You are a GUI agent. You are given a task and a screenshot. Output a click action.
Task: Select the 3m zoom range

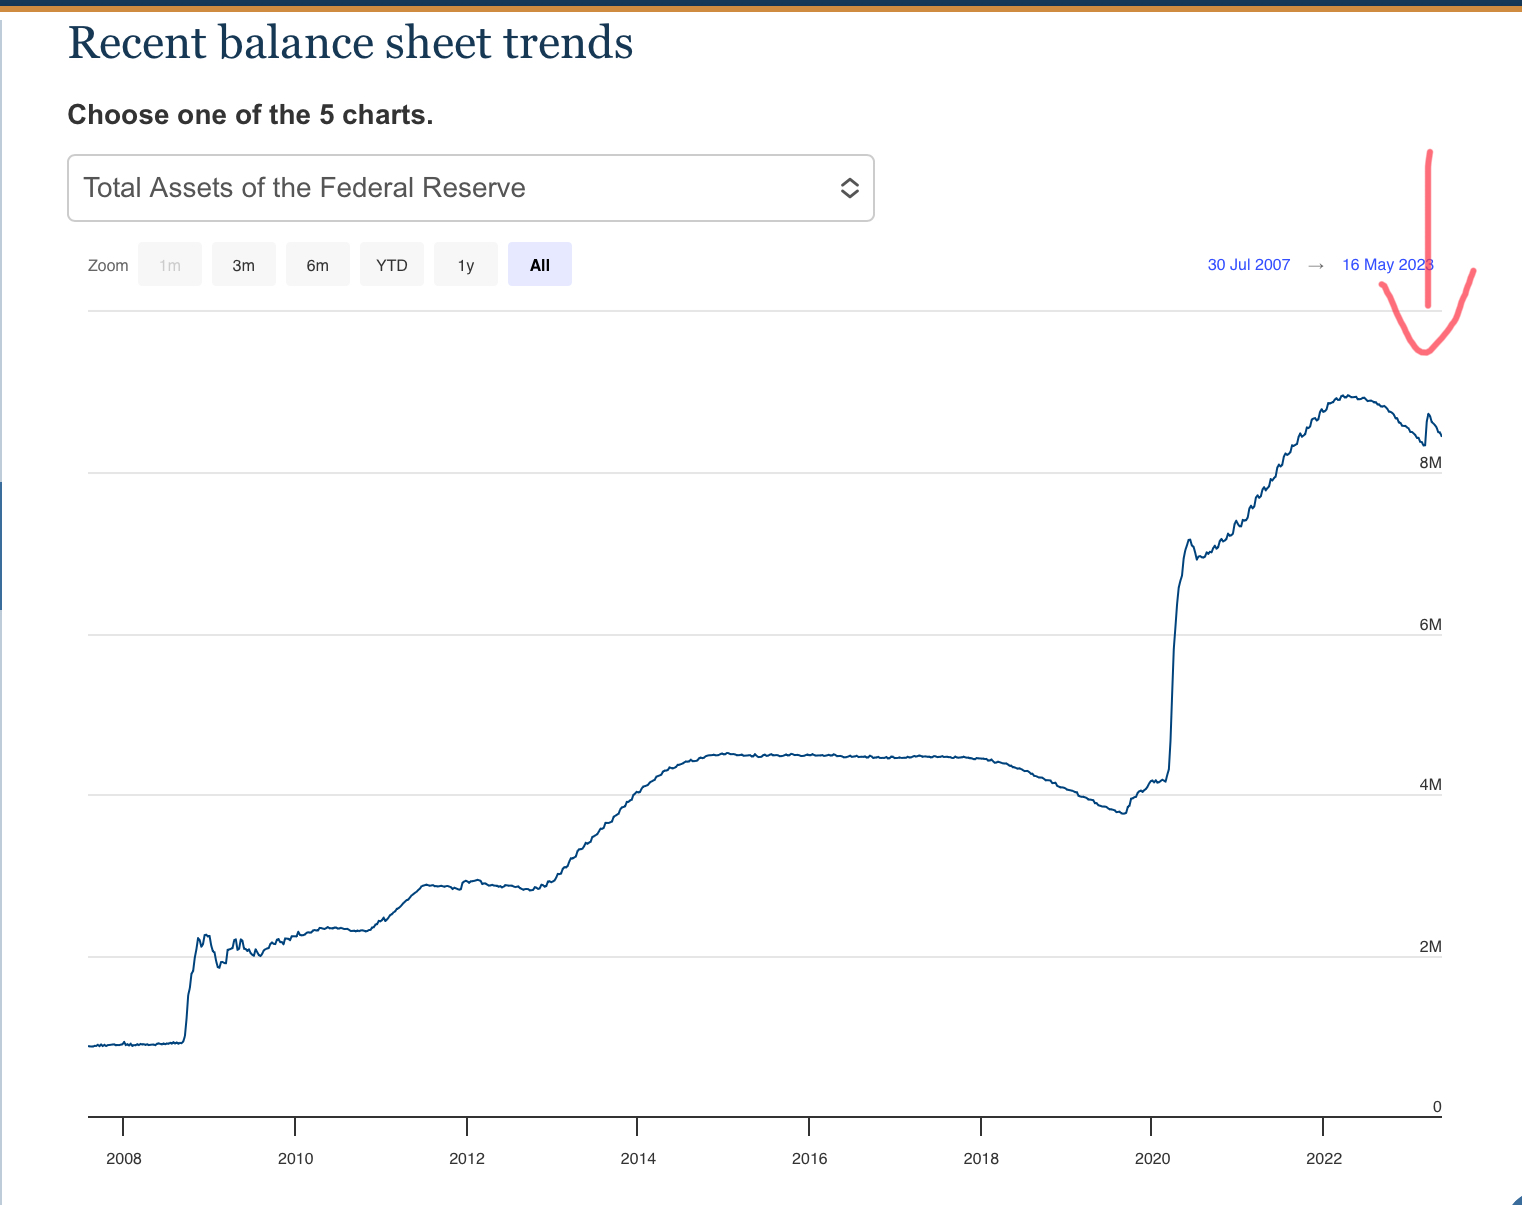coord(244,265)
